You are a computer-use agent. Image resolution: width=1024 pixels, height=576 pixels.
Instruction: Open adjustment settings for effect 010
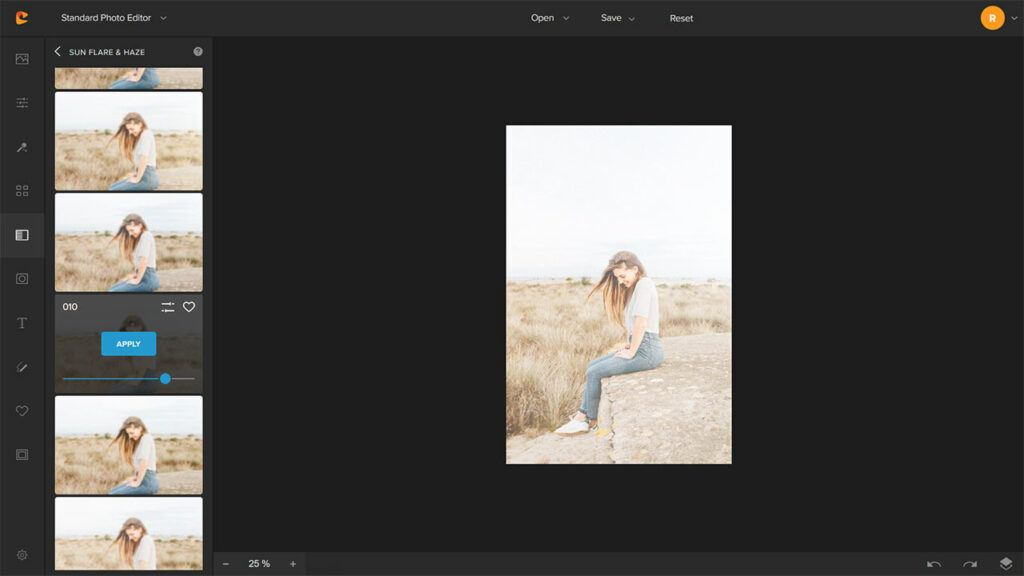pyautogui.click(x=168, y=307)
